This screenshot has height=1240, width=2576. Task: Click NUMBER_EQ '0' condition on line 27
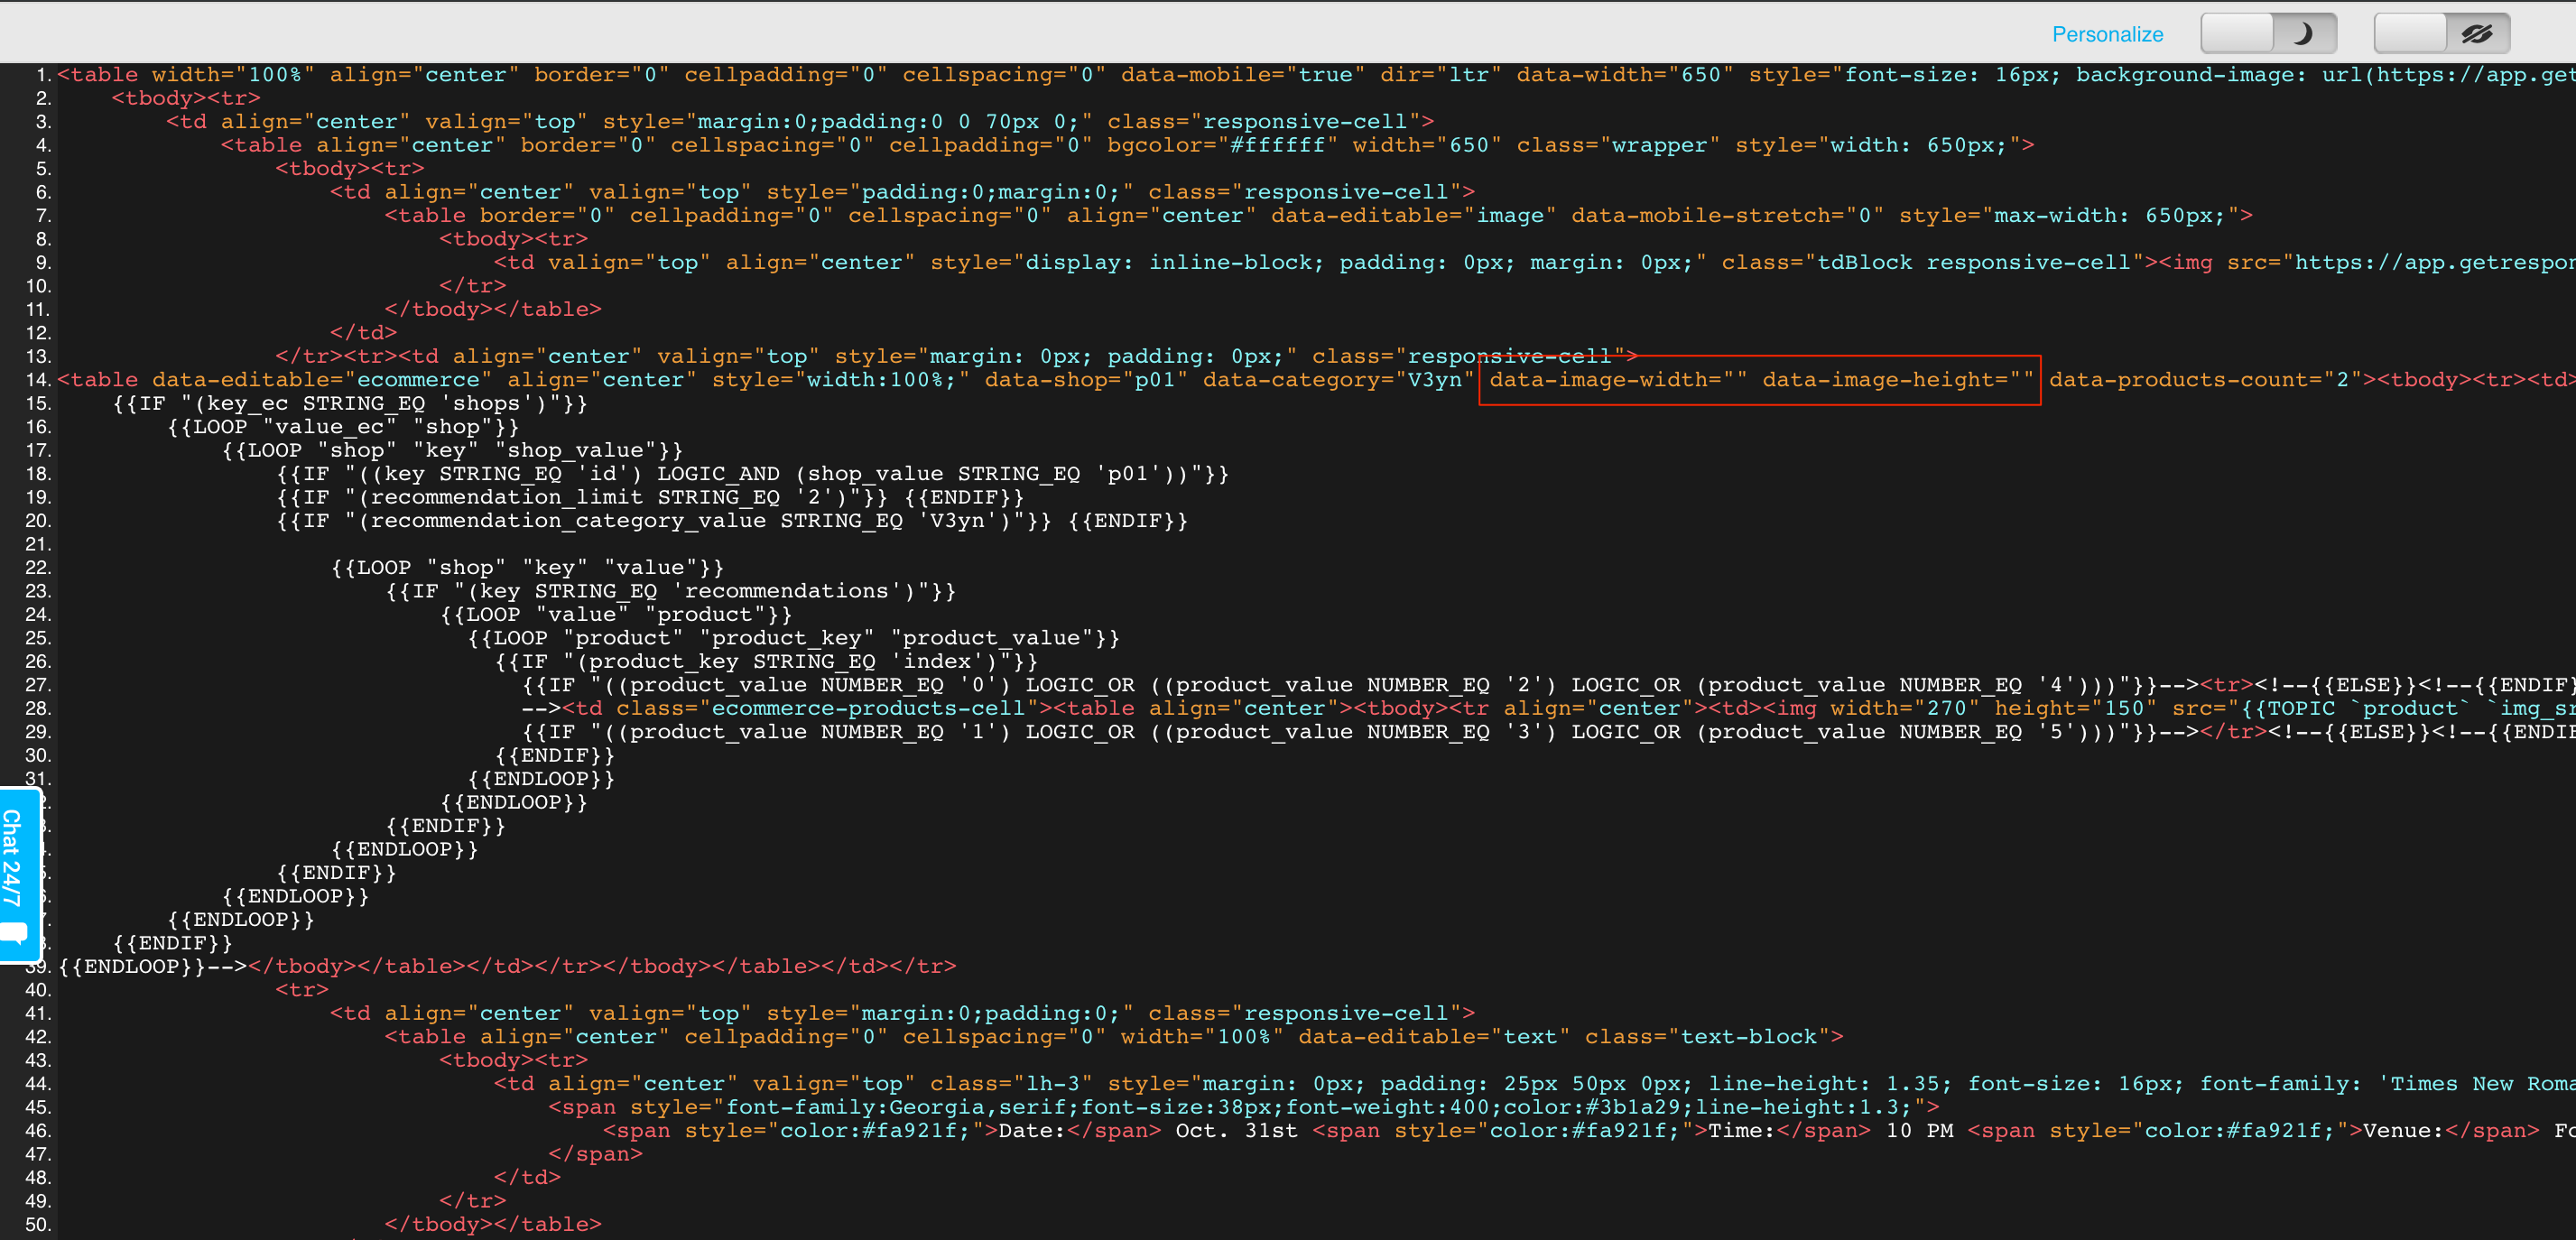pos(909,686)
